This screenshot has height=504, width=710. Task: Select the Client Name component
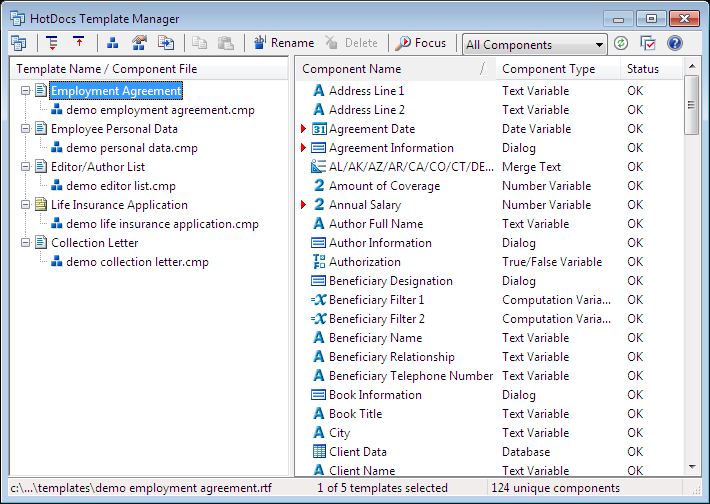pos(362,470)
